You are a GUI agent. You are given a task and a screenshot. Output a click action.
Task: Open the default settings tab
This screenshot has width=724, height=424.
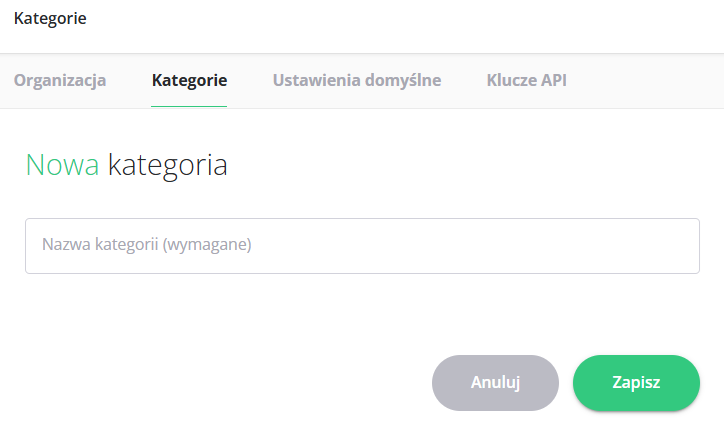(357, 80)
